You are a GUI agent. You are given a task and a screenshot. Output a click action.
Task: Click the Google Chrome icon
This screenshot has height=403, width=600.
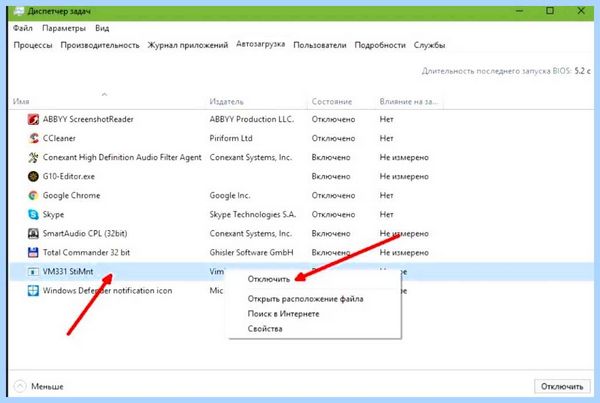coord(33,195)
